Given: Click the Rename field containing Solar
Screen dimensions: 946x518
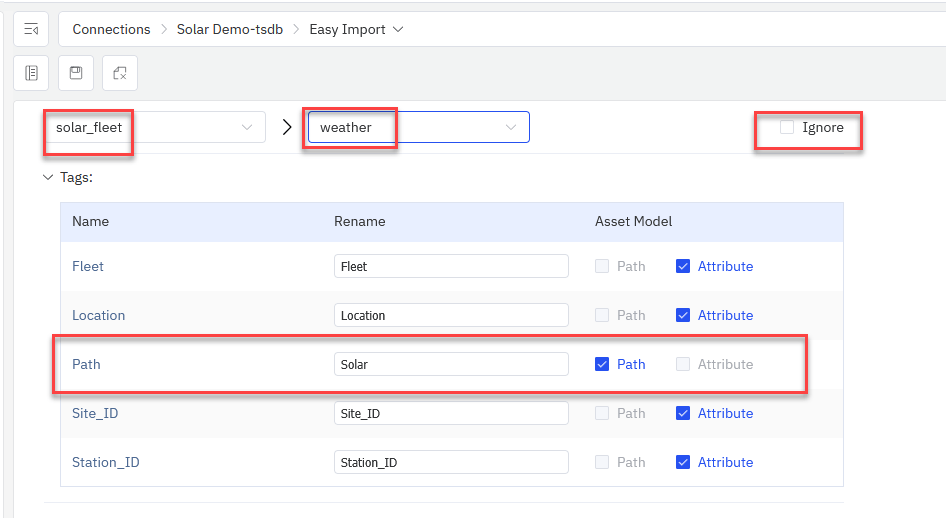Looking at the screenshot, I should tap(451, 364).
